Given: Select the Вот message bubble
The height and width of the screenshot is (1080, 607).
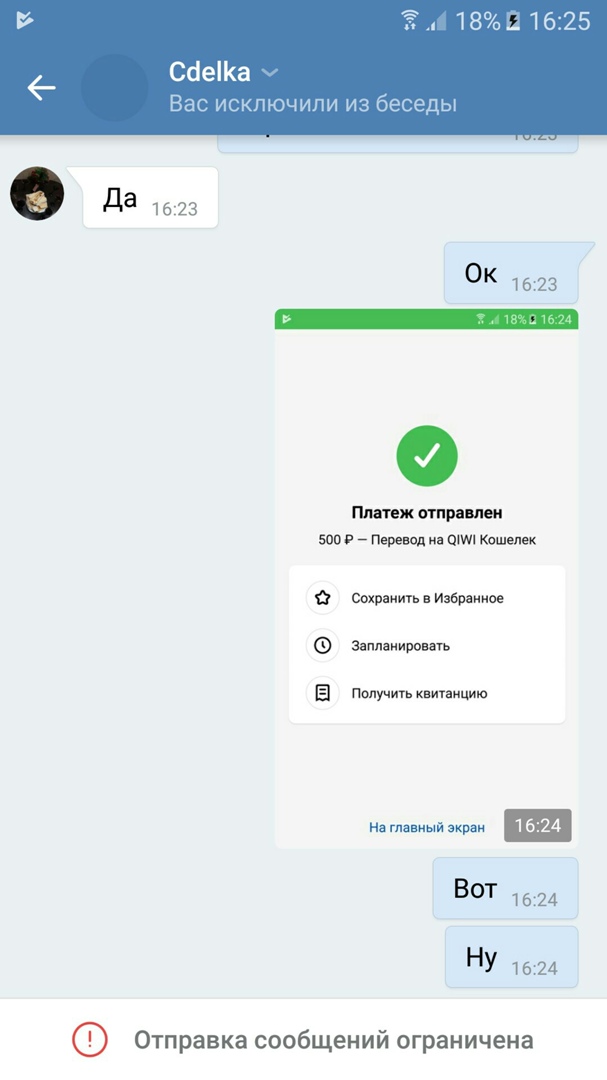Looking at the screenshot, I should pyautogui.click(x=505, y=888).
